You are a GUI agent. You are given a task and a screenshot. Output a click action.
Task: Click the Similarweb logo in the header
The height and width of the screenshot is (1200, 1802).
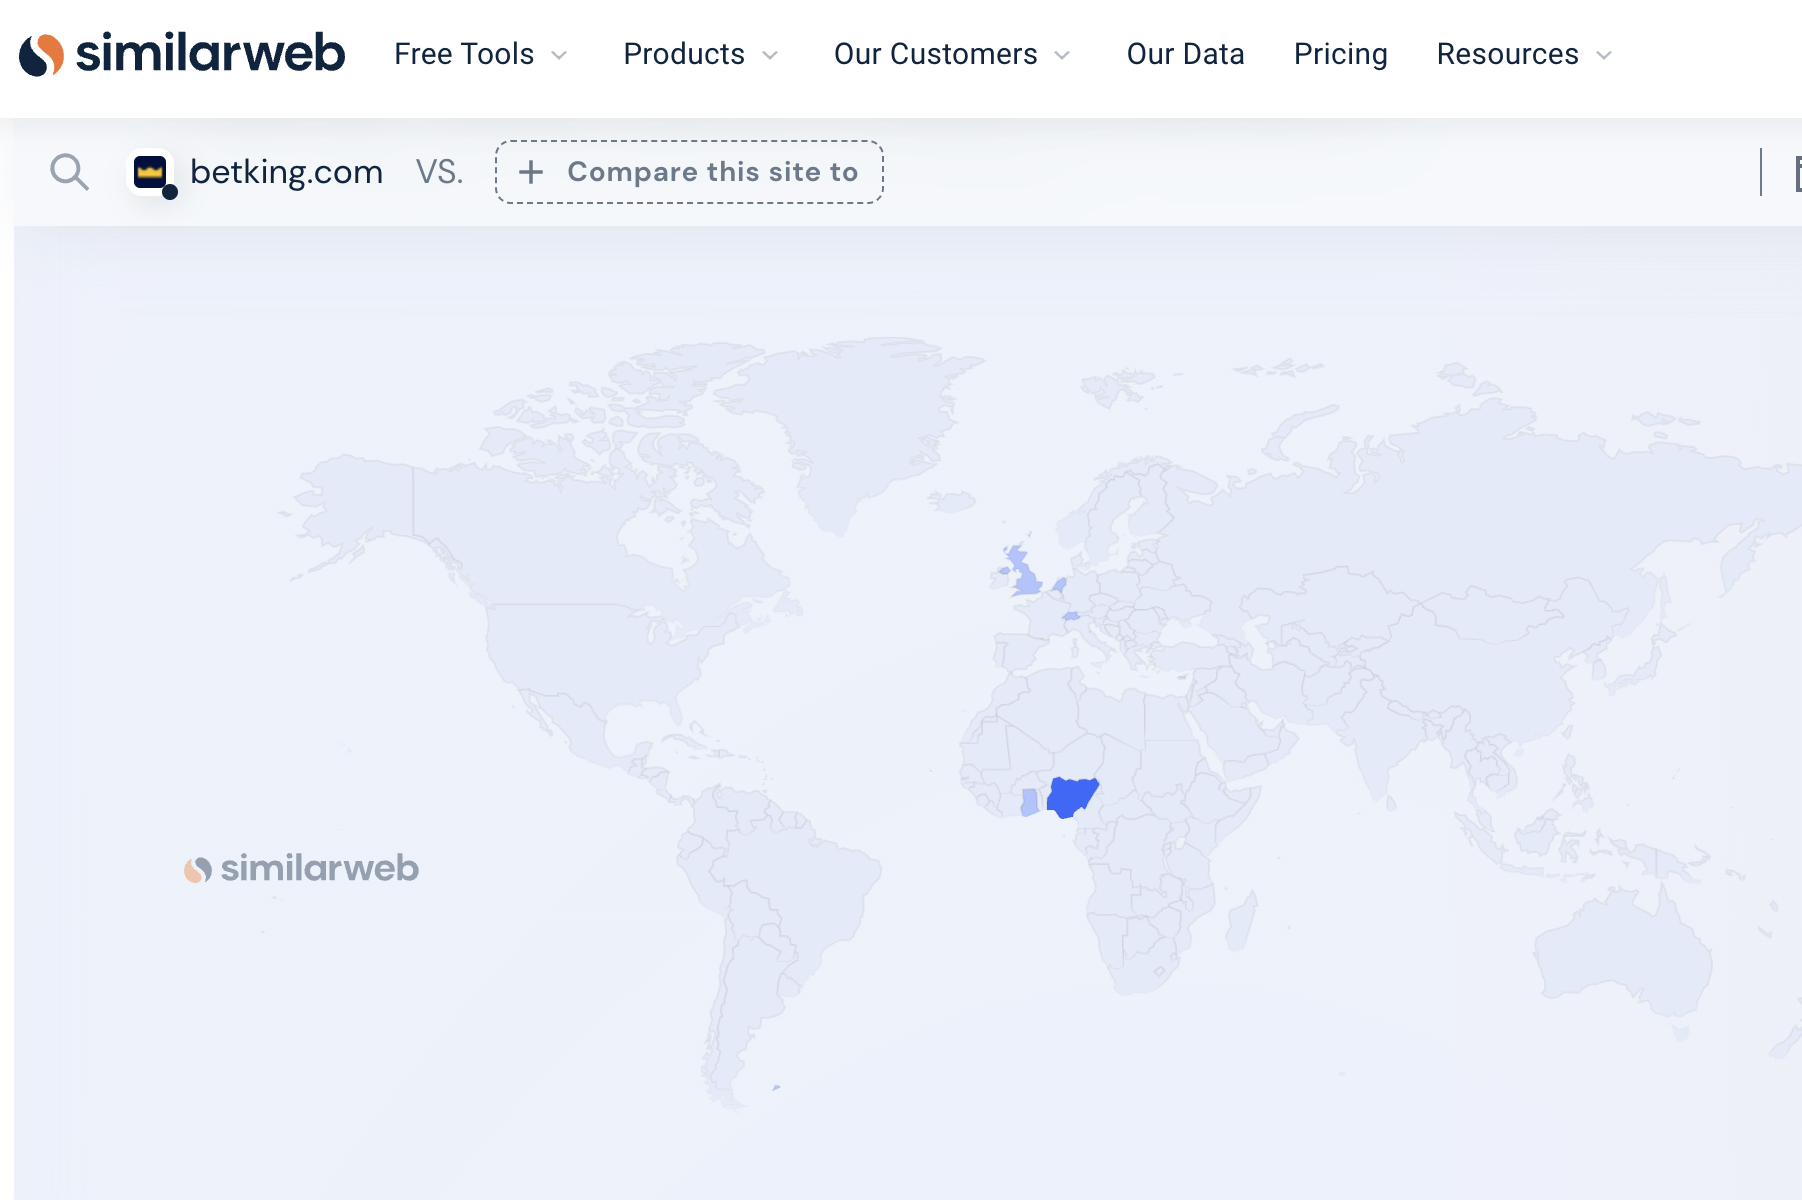point(181,54)
